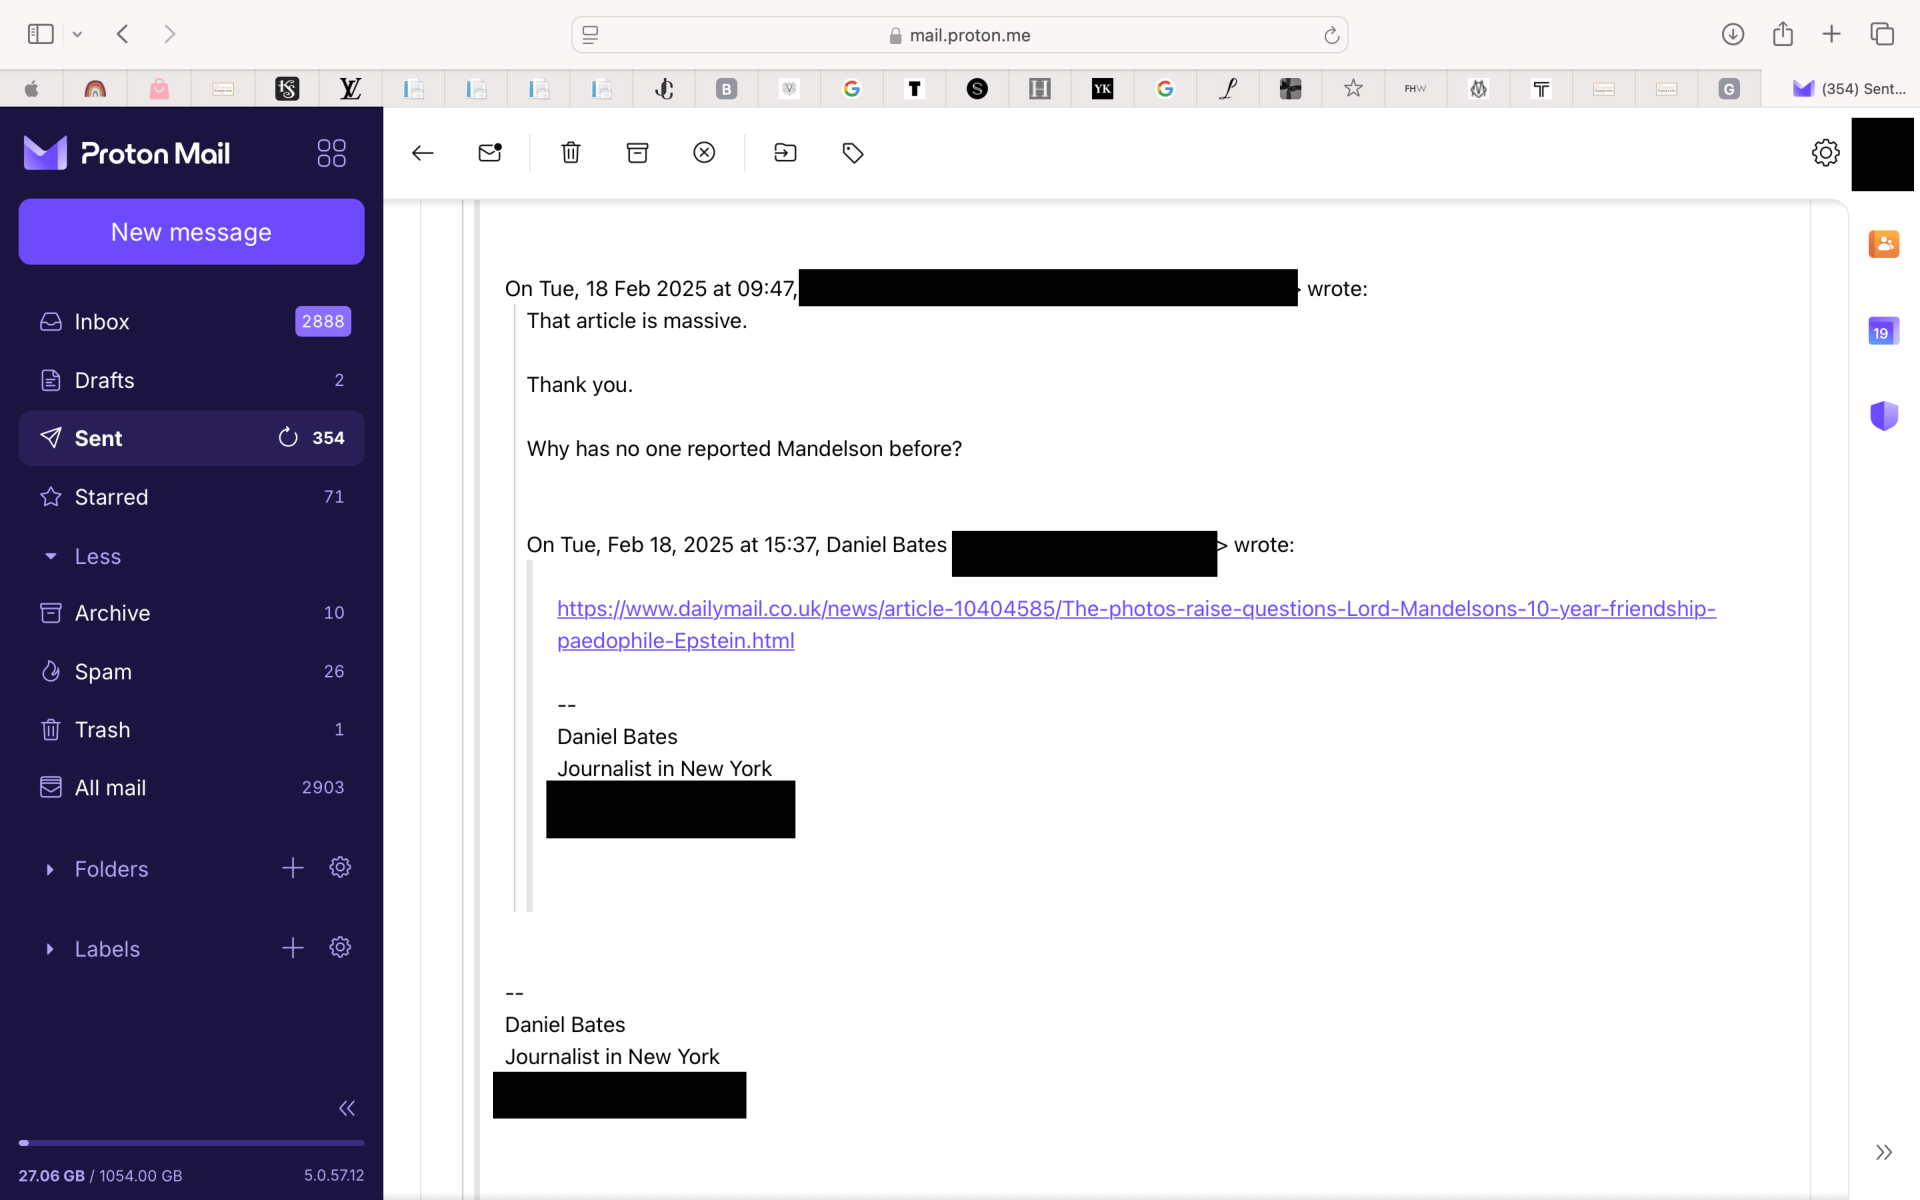Collapse folder list with Less
Image resolution: width=1920 pixels, height=1200 pixels.
[x=97, y=556]
